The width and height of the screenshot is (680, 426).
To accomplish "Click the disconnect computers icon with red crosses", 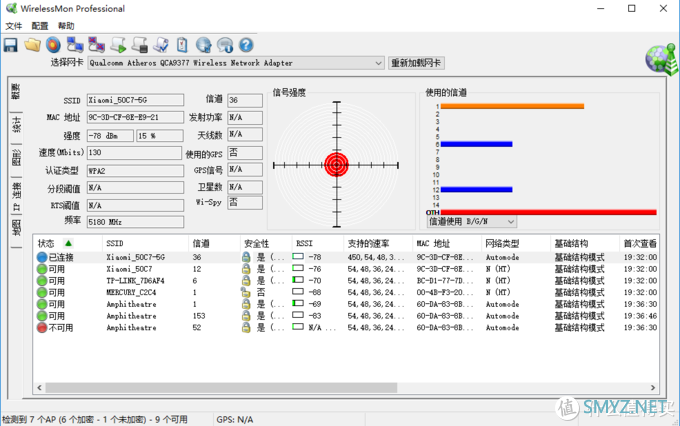I will (x=96, y=45).
